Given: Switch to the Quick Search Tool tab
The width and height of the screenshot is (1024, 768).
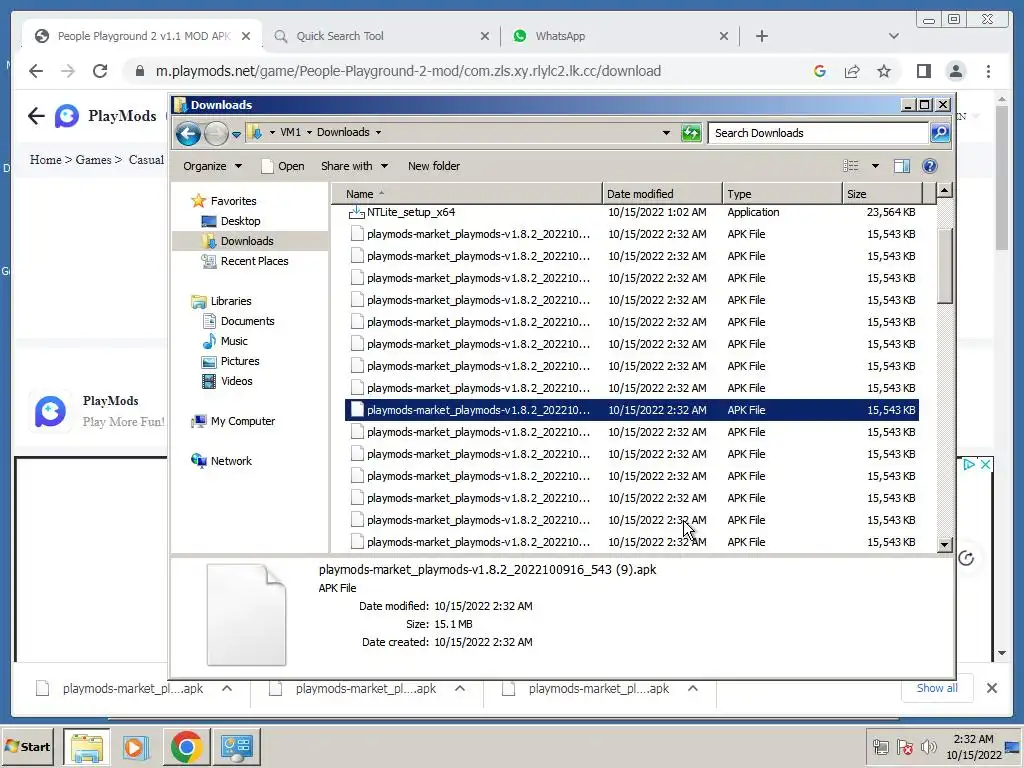Looking at the screenshot, I should point(381,37).
